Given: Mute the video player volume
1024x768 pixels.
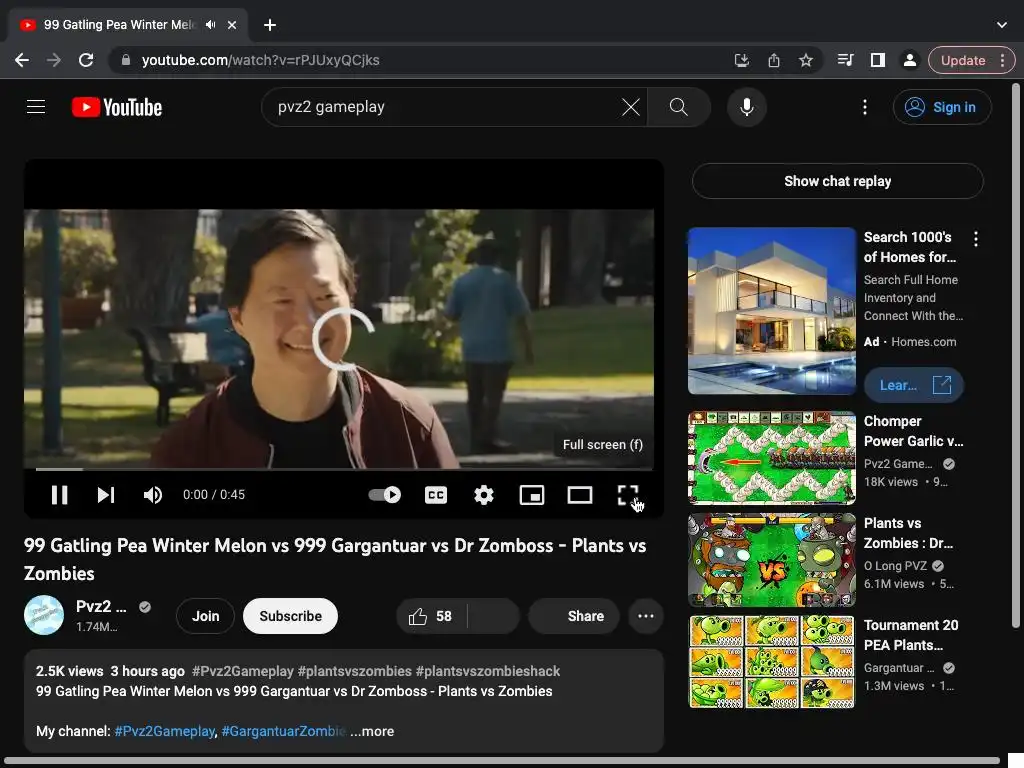Looking at the screenshot, I should pyautogui.click(x=153, y=495).
